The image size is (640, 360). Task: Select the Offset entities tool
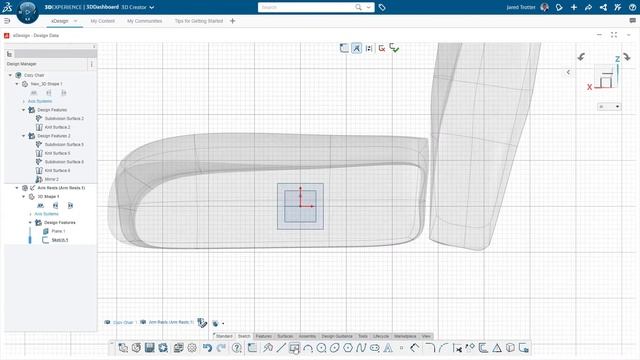click(483, 348)
